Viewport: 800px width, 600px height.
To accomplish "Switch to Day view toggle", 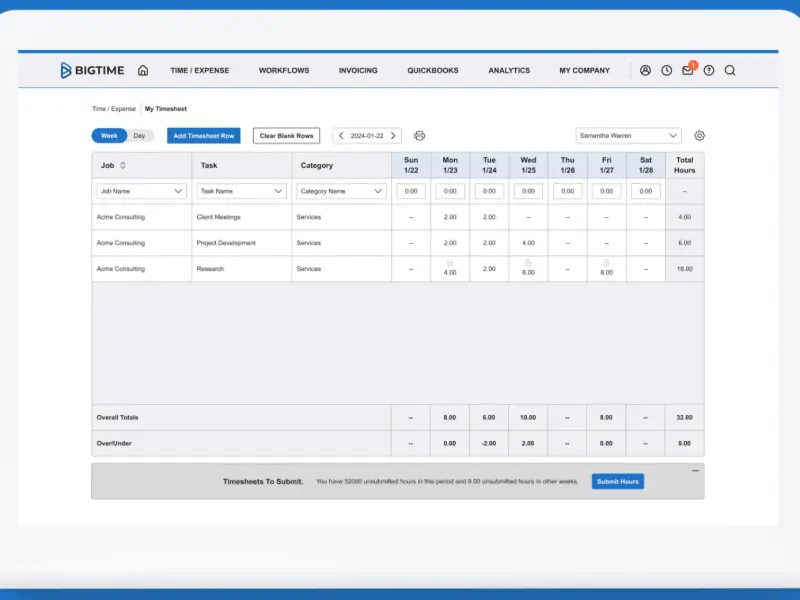I will pos(139,136).
